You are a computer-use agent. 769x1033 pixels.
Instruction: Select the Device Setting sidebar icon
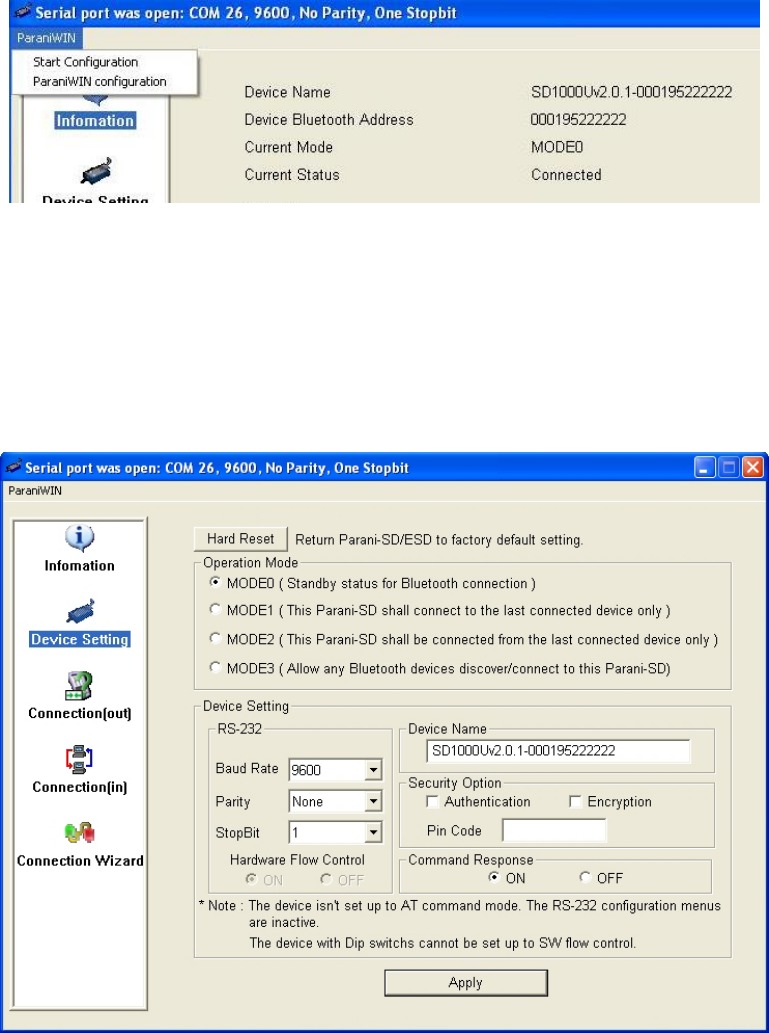click(80, 623)
